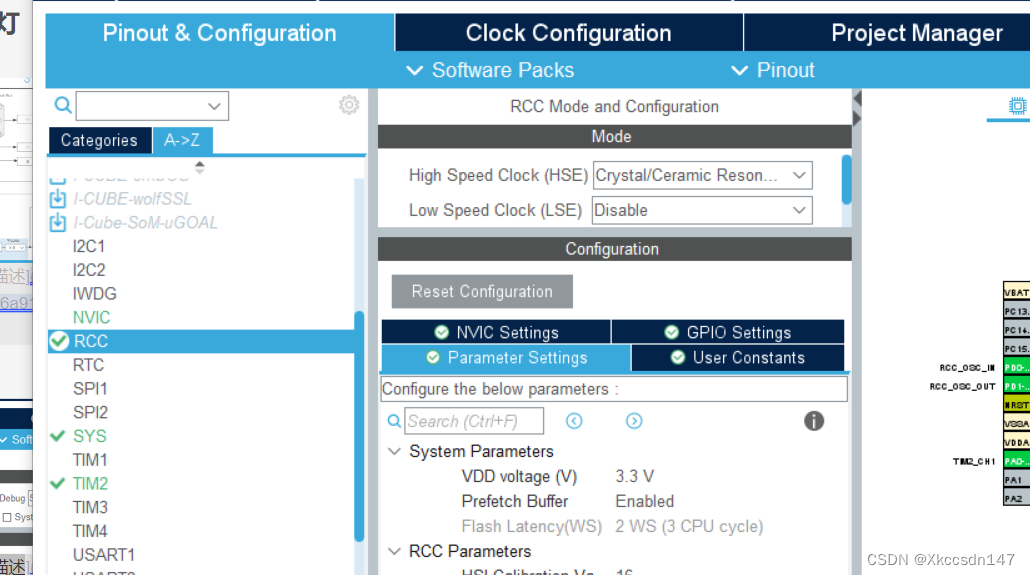
Task: Click the Prefetch Buffer Enabled value
Action: coord(644,501)
